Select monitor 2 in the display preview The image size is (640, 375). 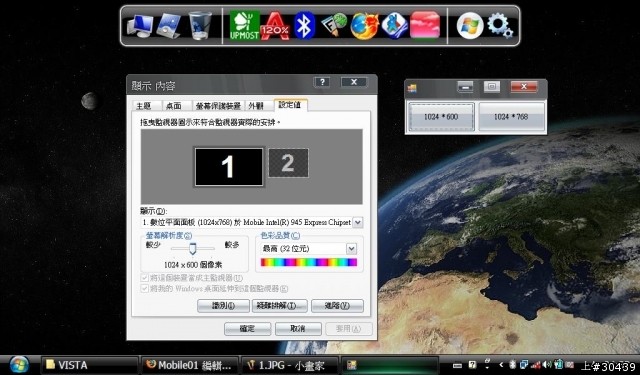coord(288,163)
